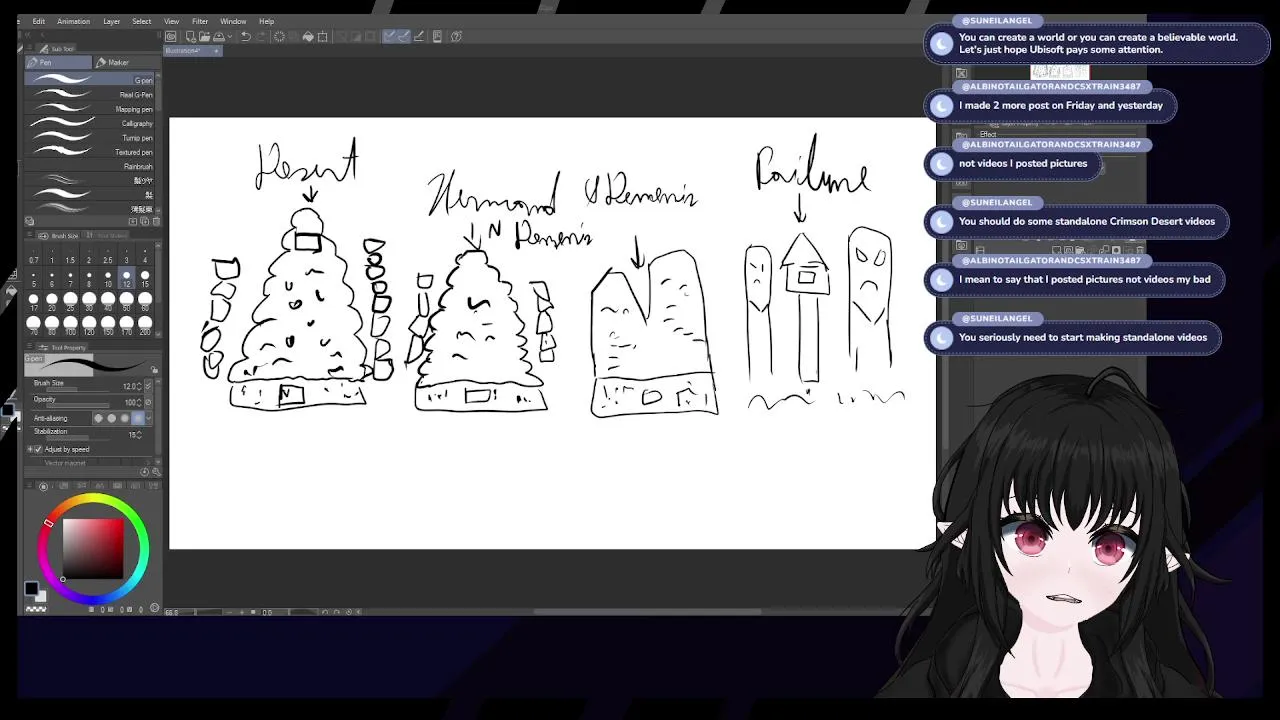This screenshot has width=1280, height=720.
Task: Create a new canvas from toolbar
Action: point(191,37)
